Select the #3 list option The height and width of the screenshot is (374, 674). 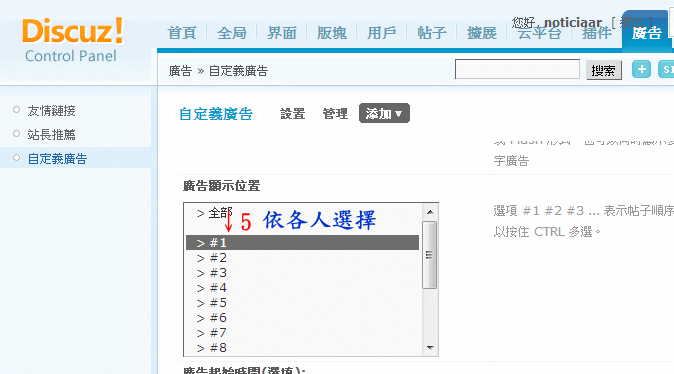point(303,273)
